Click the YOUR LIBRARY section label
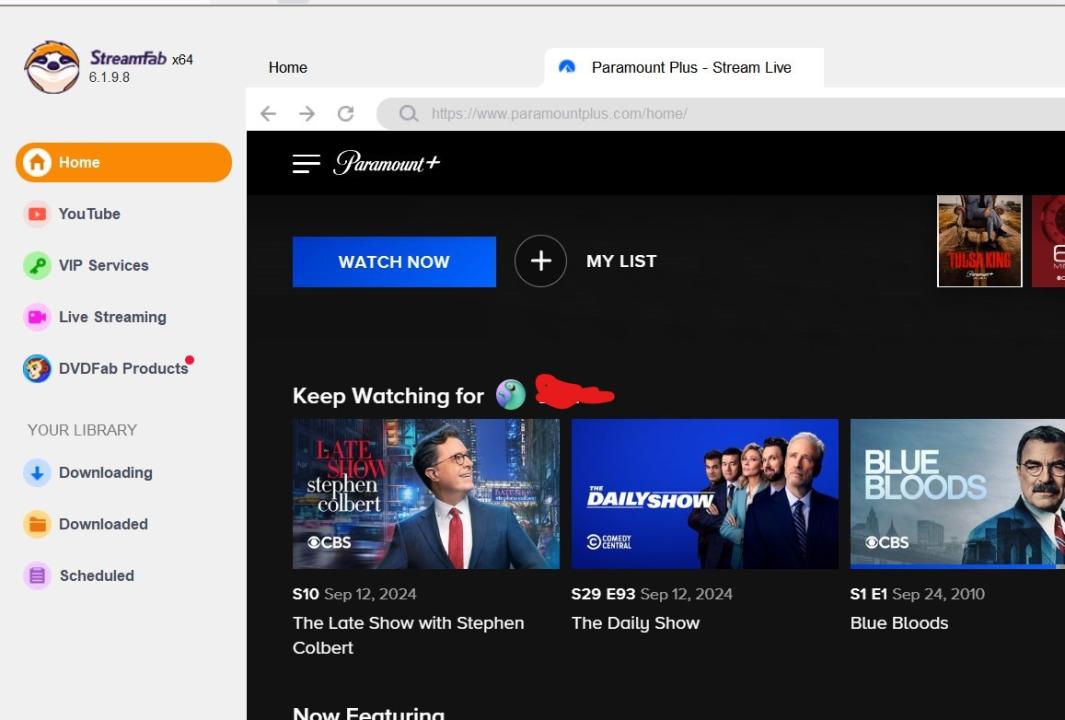 click(x=82, y=431)
